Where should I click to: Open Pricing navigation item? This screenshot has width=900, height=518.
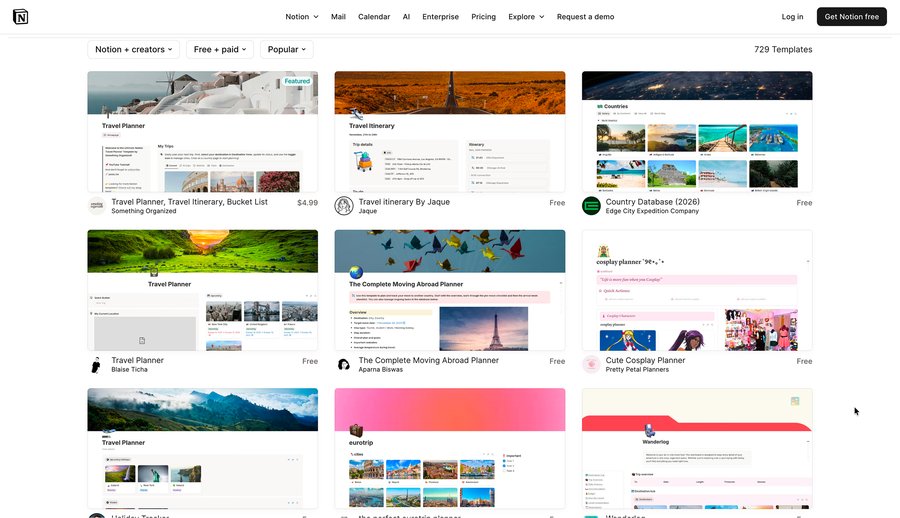(483, 17)
